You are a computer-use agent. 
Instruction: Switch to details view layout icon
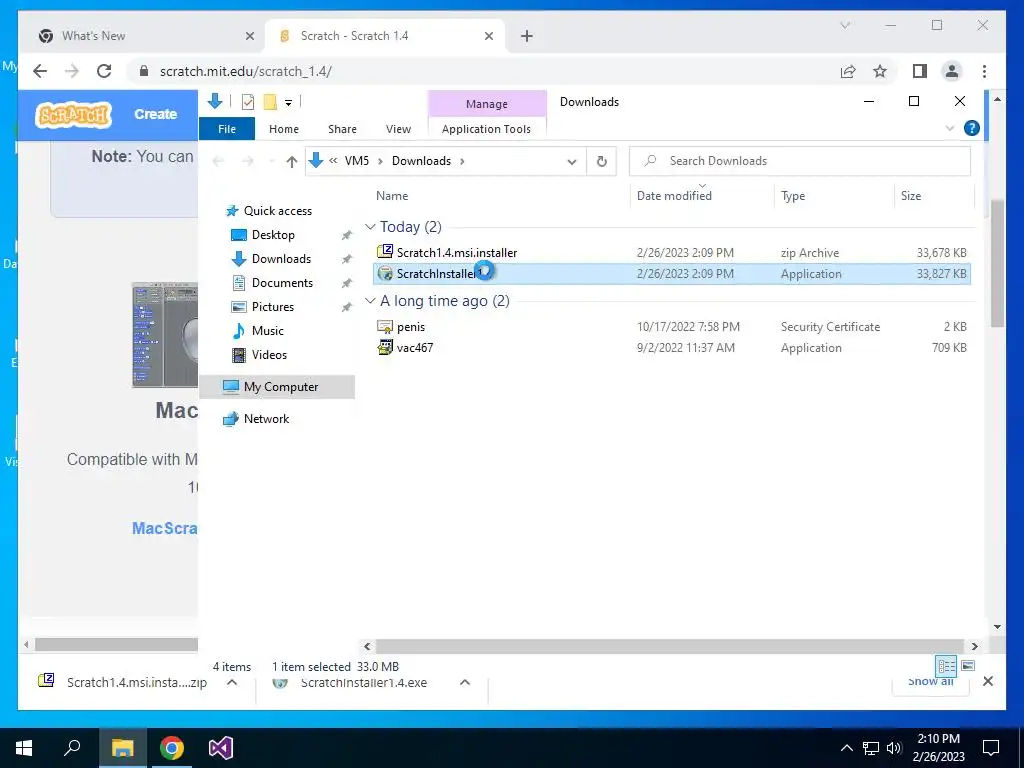(x=946, y=666)
